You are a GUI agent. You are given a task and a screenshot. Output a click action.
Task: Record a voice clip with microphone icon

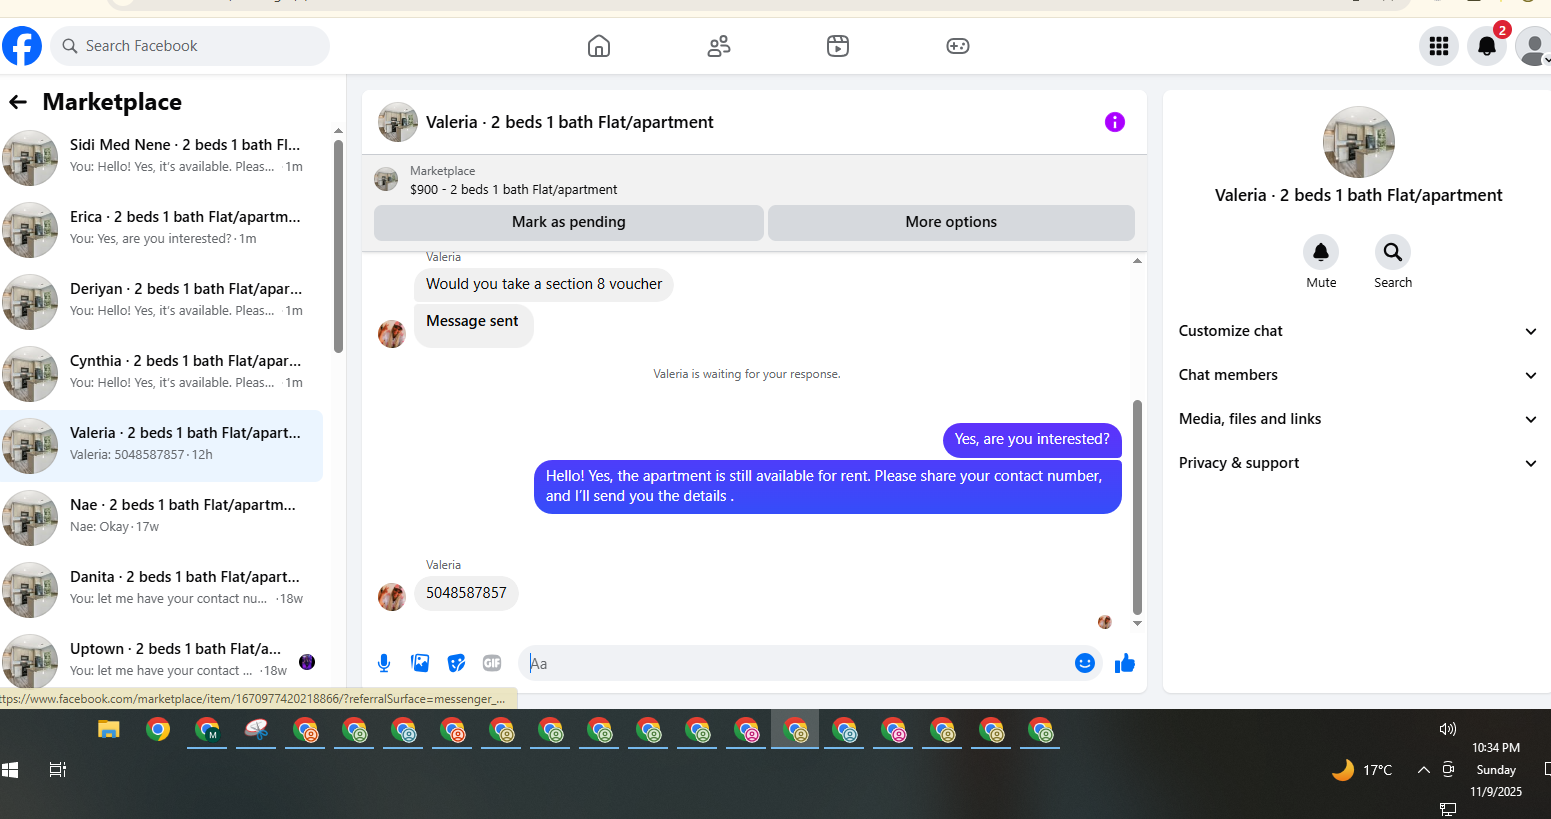(384, 663)
